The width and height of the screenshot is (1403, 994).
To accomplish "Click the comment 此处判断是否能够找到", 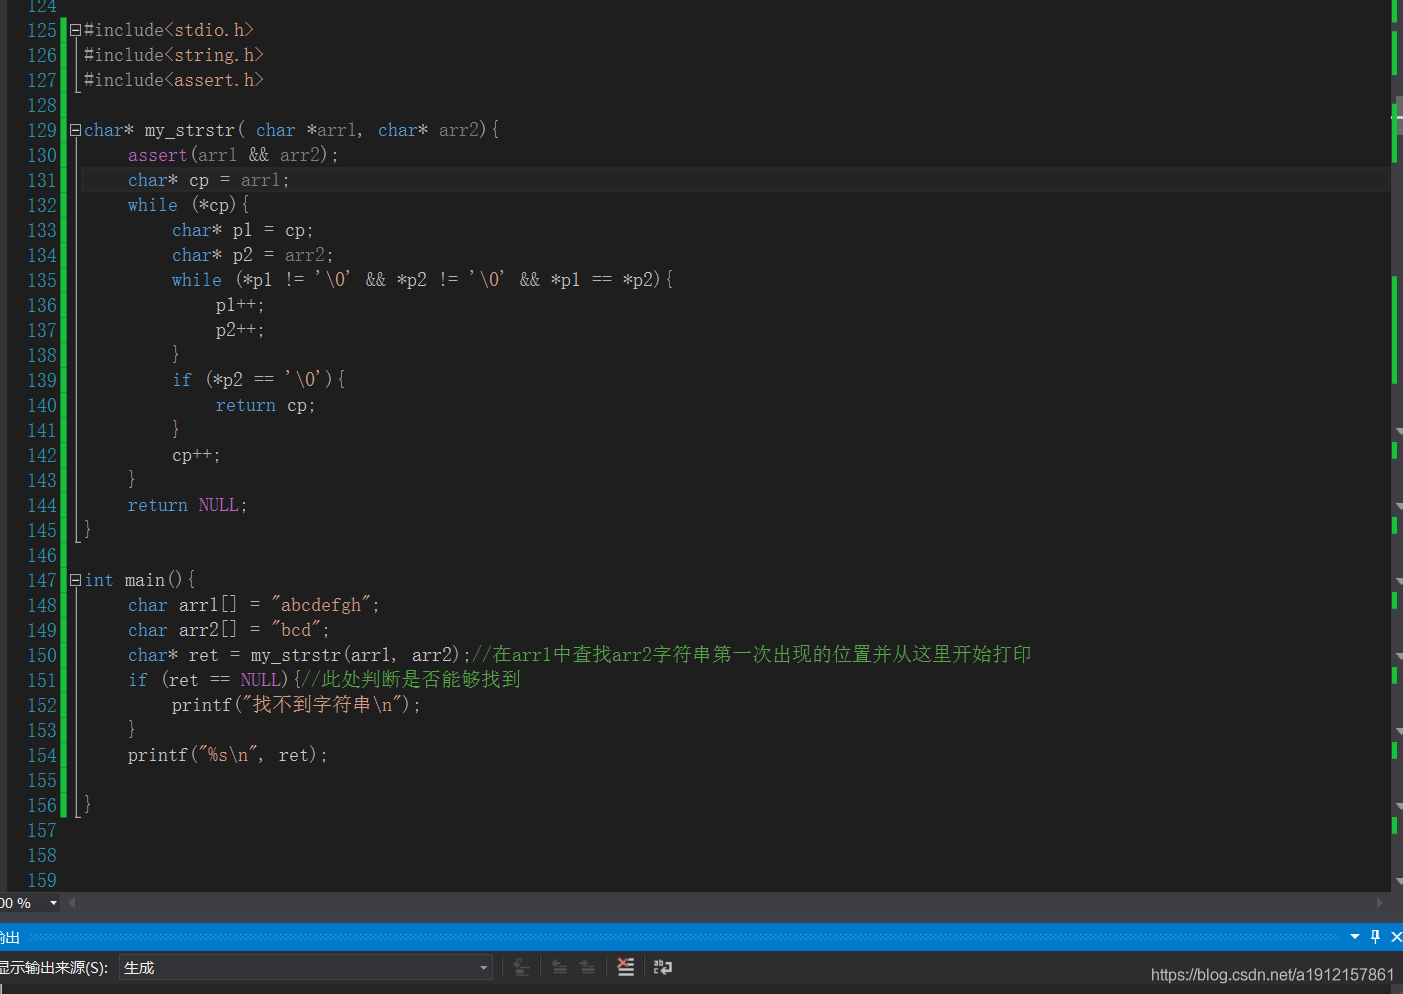I will 411,680.
